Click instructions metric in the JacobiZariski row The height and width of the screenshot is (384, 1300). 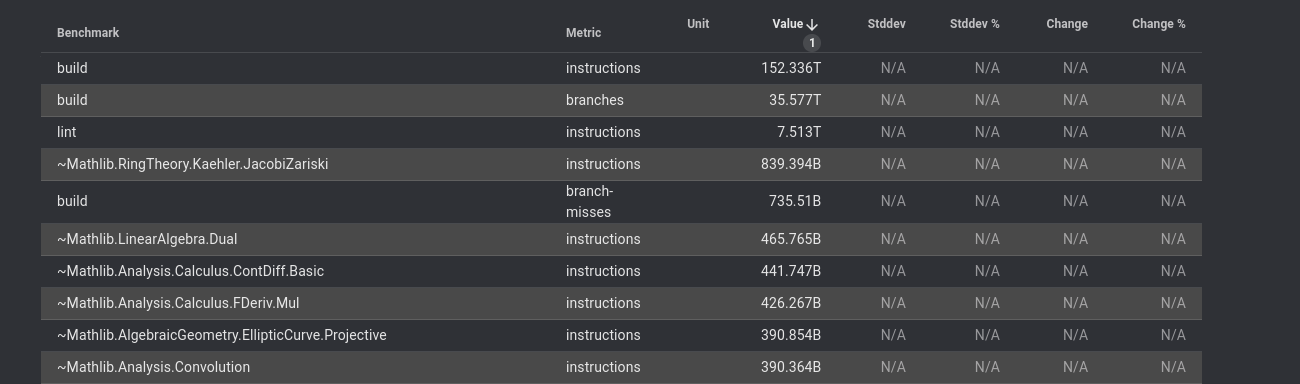(603, 164)
